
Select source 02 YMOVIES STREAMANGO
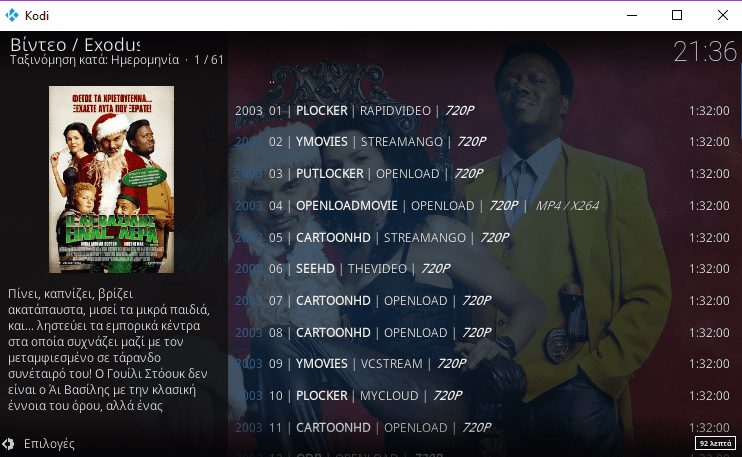coord(483,142)
